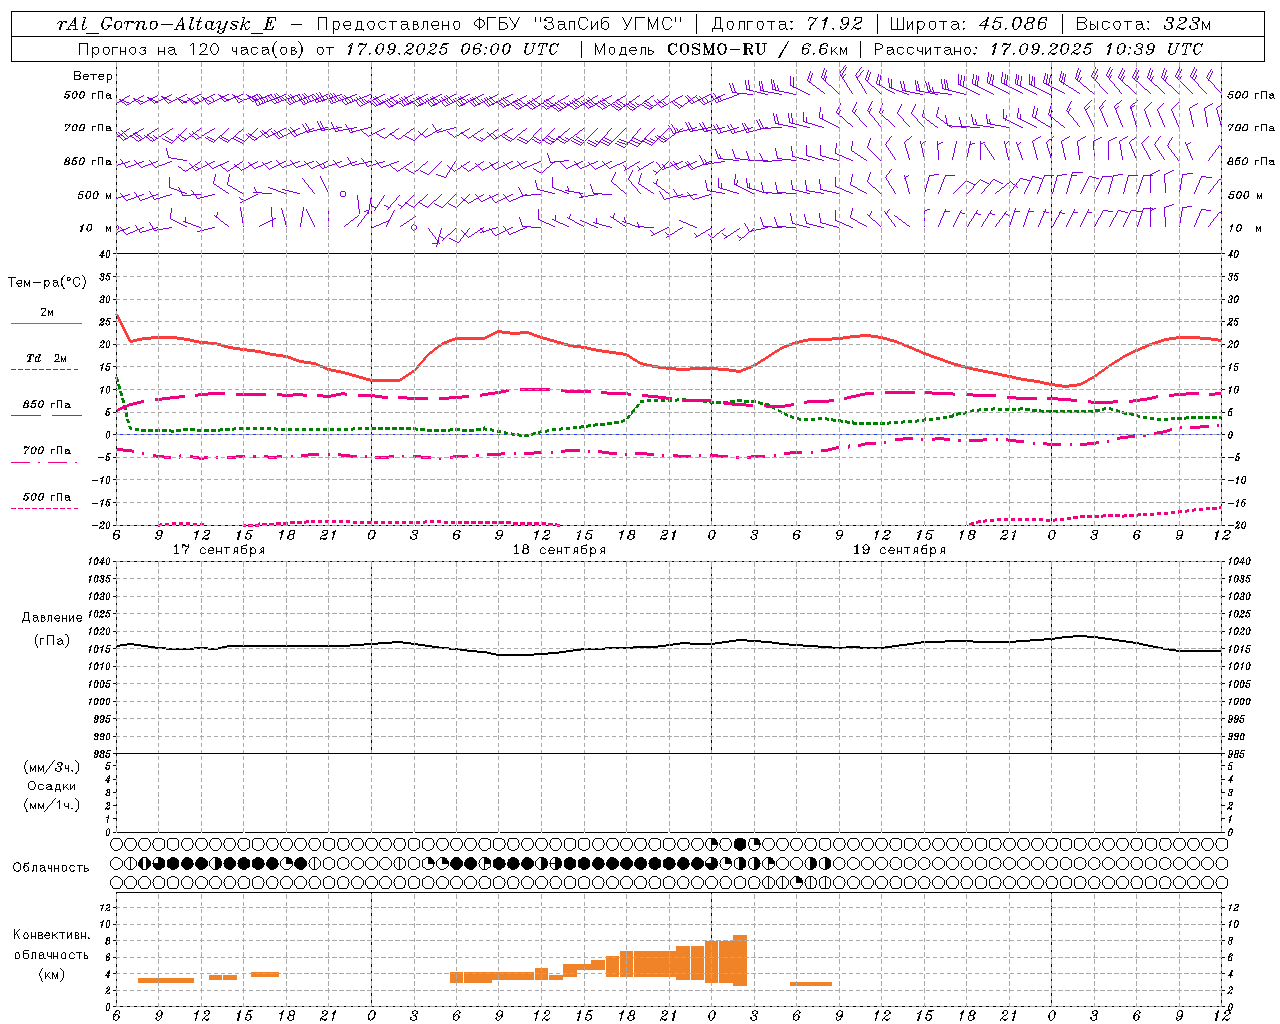
Task: Click the red line sample under 2м legend
Action: (x=46, y=323)
